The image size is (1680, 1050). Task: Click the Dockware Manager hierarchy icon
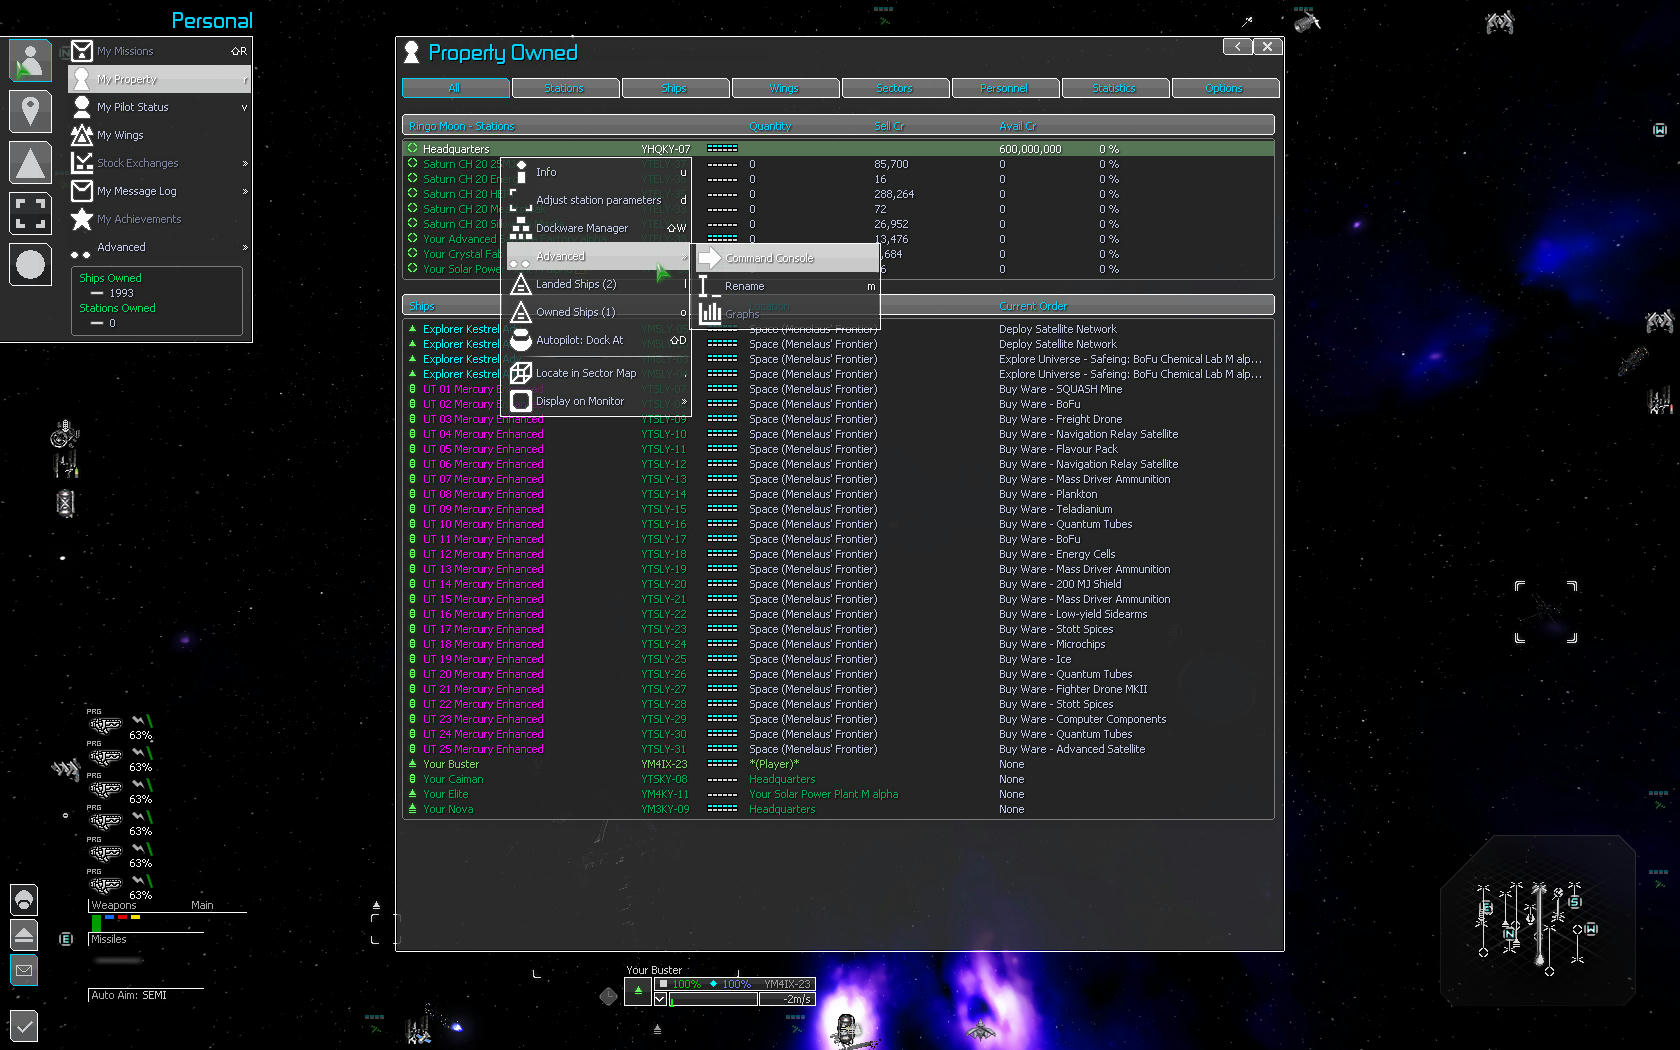point(521,228)
